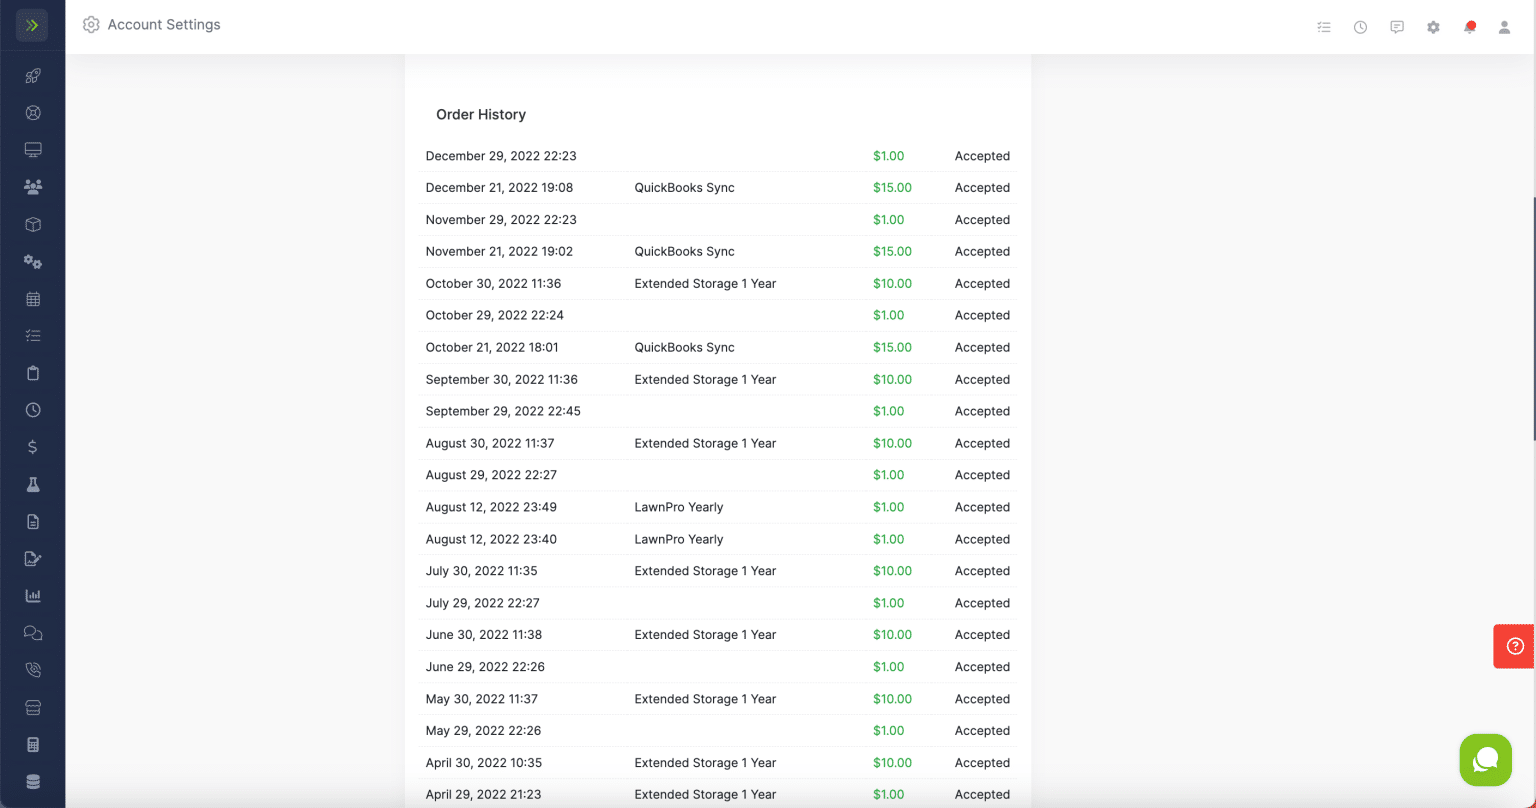Click the clock history icon in the top bar

(1360, 27)
